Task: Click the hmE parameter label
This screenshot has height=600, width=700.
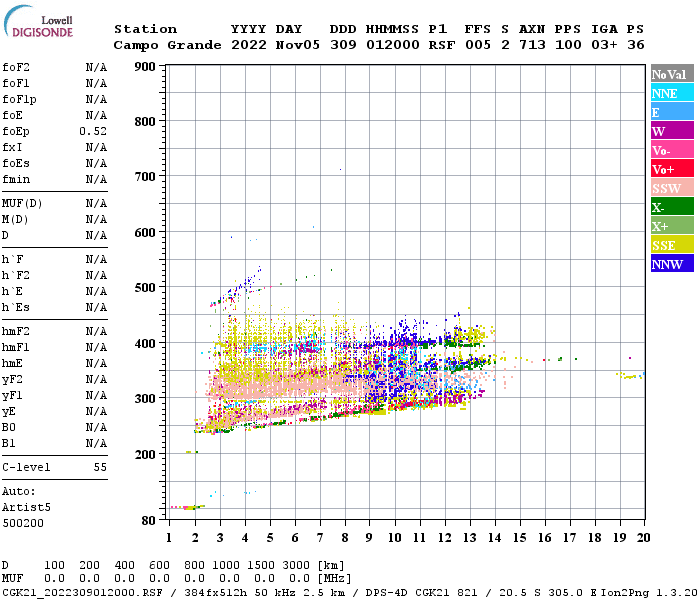Action: coord(12,364)
